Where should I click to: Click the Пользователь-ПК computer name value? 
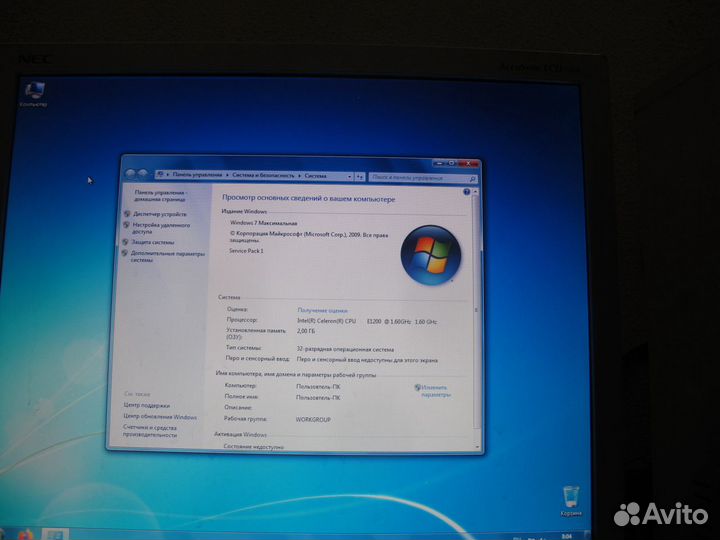[x=318, y=386]
